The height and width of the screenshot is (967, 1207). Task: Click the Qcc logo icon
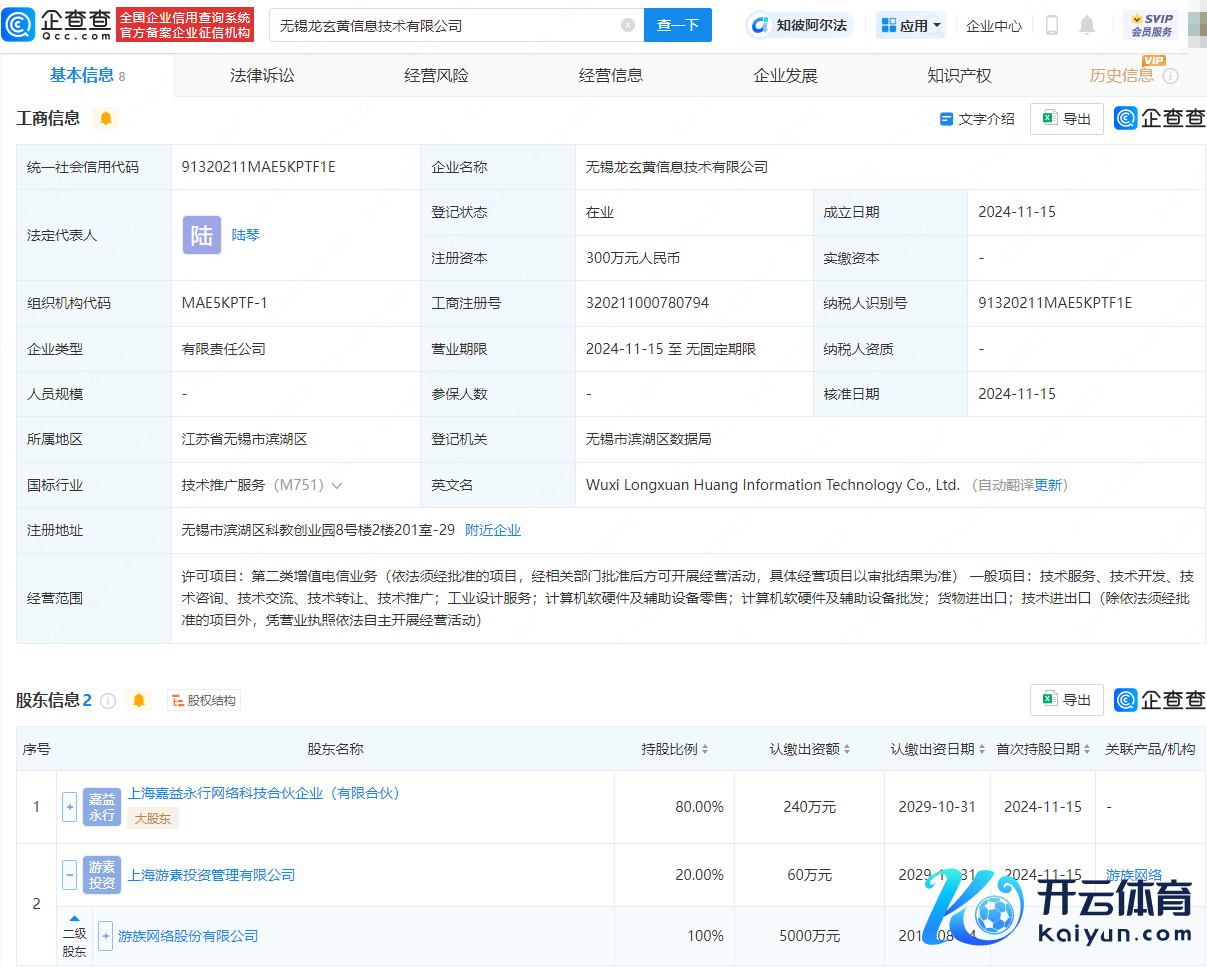[x=19, y=25]
